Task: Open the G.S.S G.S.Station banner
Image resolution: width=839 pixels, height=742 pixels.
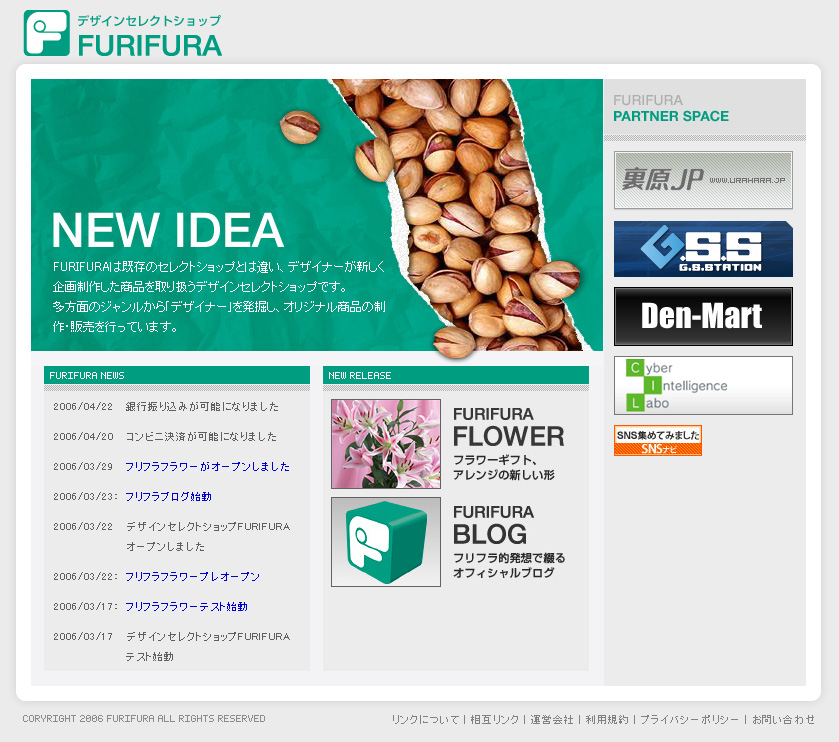Action: click(x=703, y=249)
